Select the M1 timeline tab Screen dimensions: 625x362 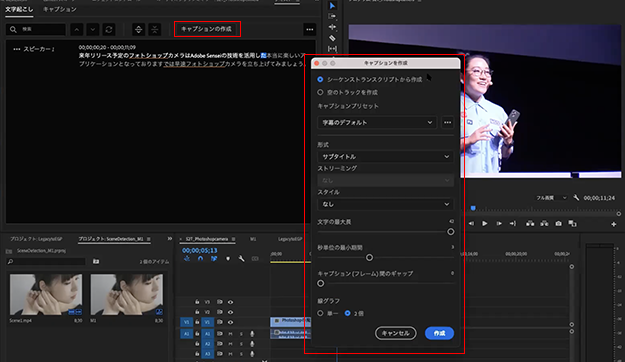(253, 239)
